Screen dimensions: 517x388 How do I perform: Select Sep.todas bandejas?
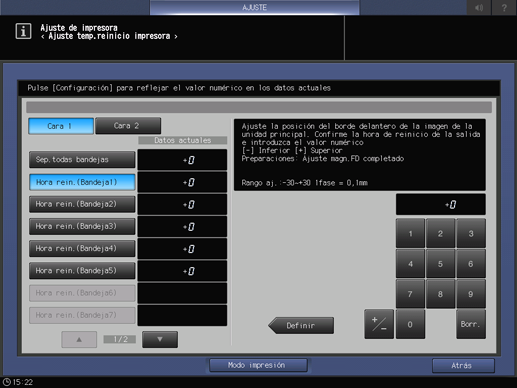[82, 160]
